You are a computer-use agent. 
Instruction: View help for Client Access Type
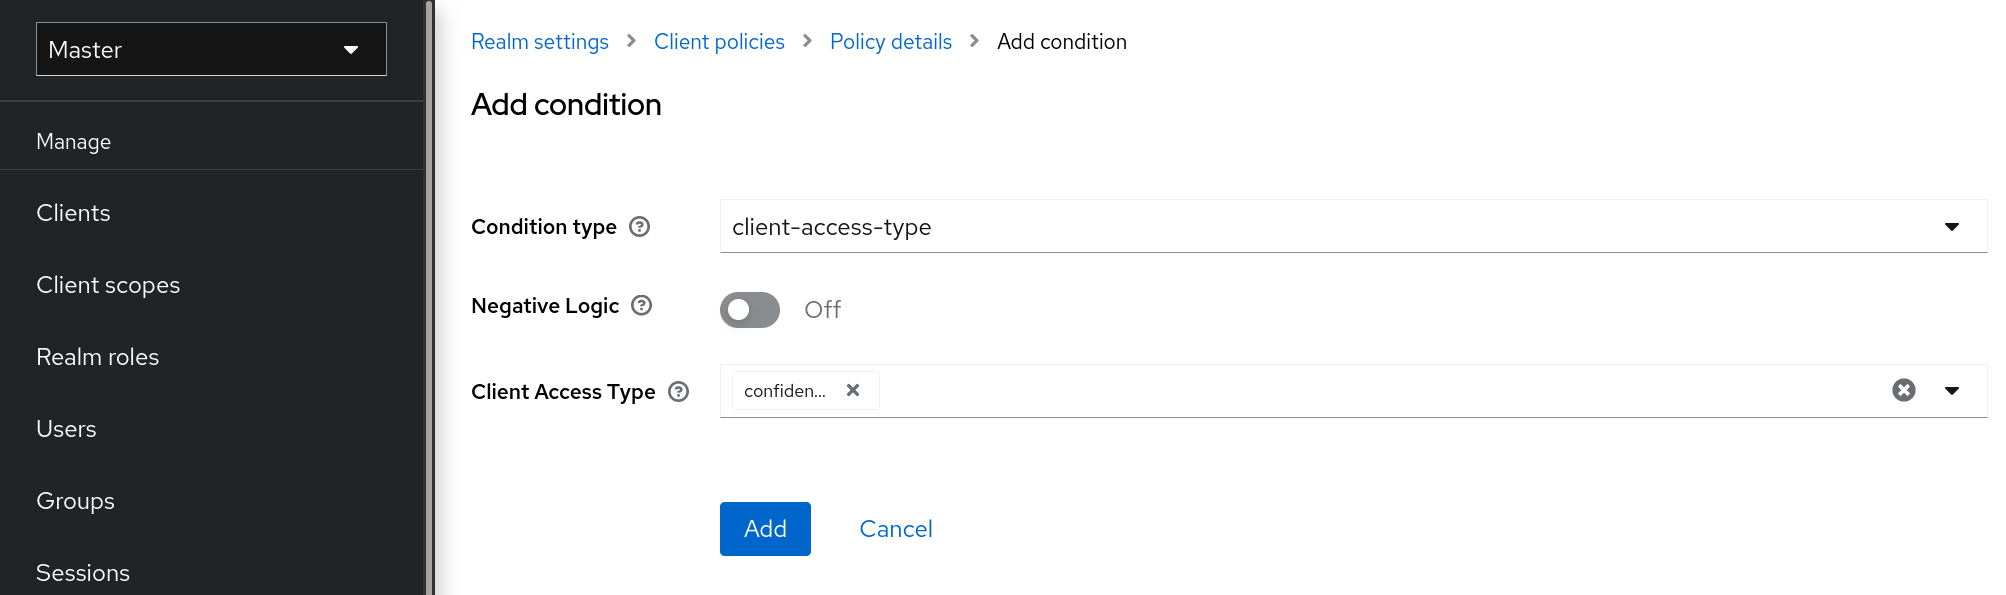pos(678,392)
